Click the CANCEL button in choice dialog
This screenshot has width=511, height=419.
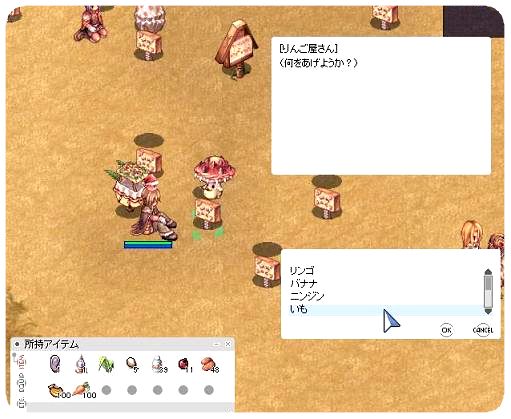click(483, 330)
